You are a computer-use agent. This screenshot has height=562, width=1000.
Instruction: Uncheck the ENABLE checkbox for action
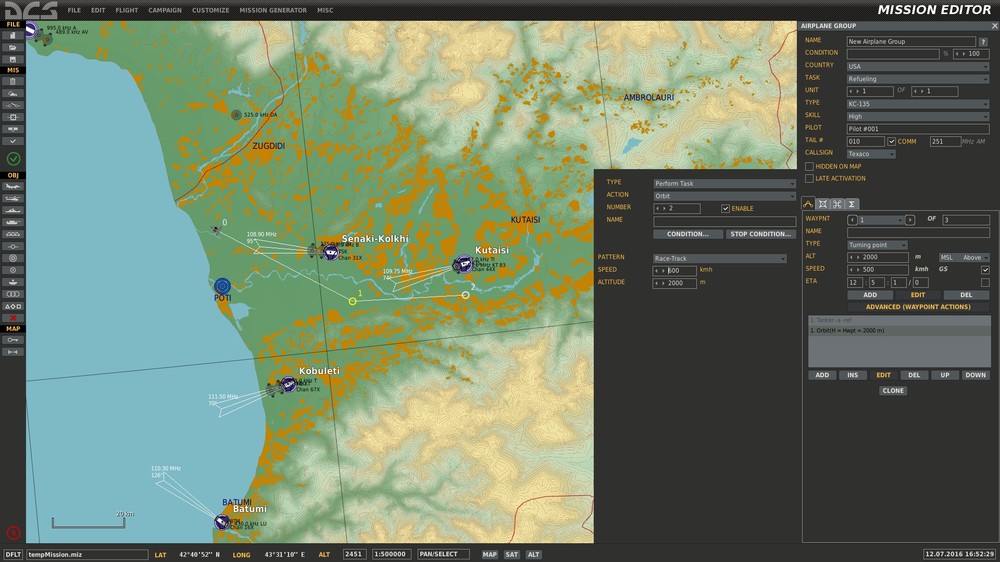coord(725,208)
